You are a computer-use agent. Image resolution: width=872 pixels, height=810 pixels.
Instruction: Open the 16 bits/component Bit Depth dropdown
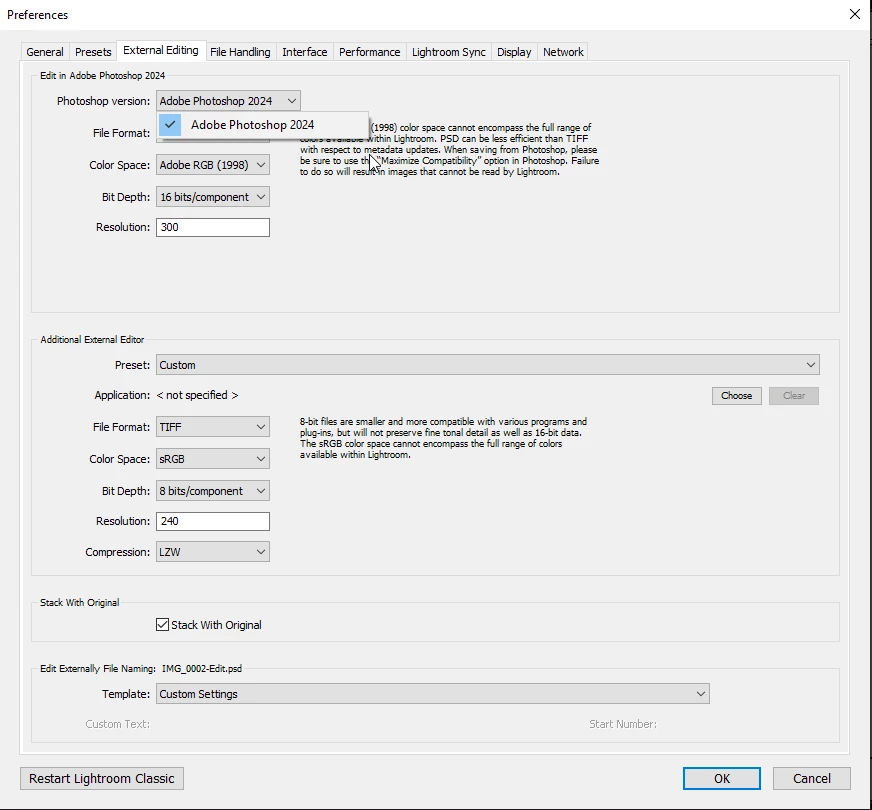(212, 197)
